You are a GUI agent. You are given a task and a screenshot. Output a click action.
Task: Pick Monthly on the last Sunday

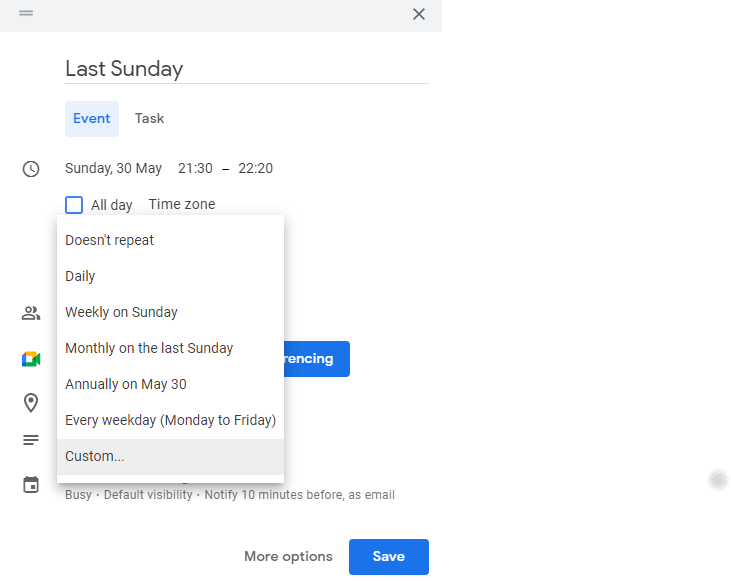coord(149,348)
